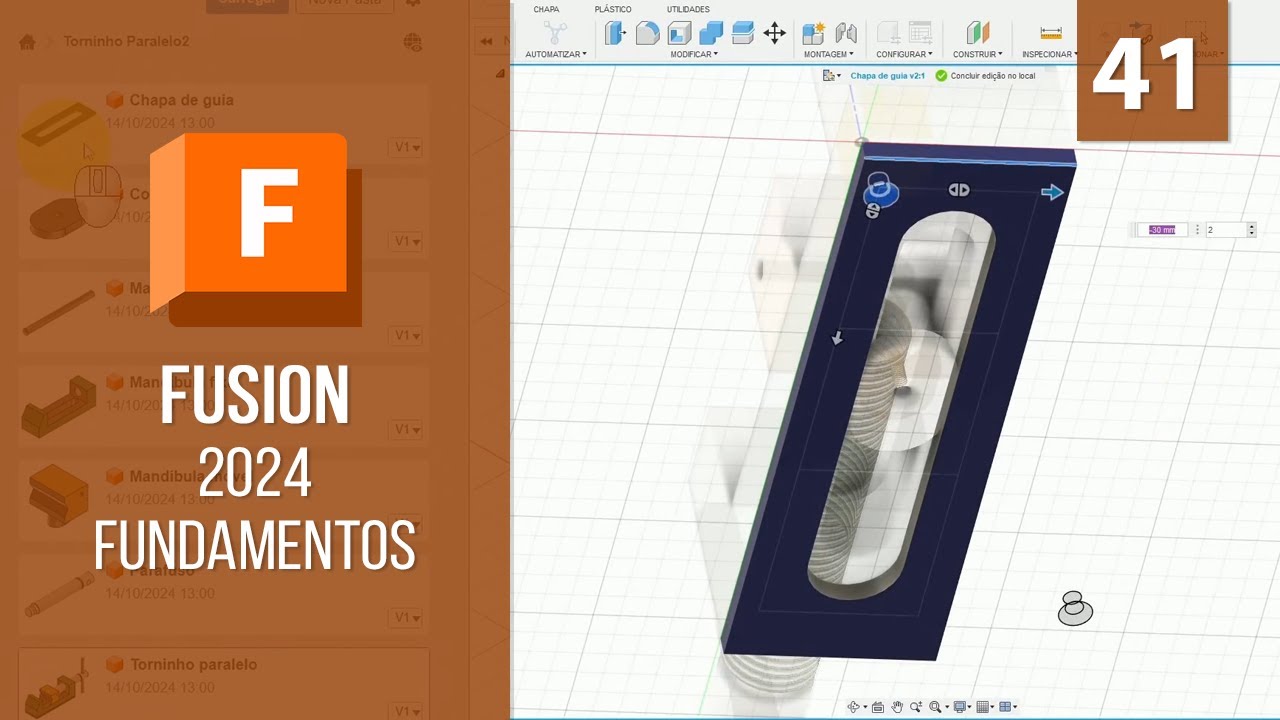Image resolution: width=1280 pixels, height=720 pixels.
Task: Click the collapse data panel arrows
Action: tap(486, 42)
